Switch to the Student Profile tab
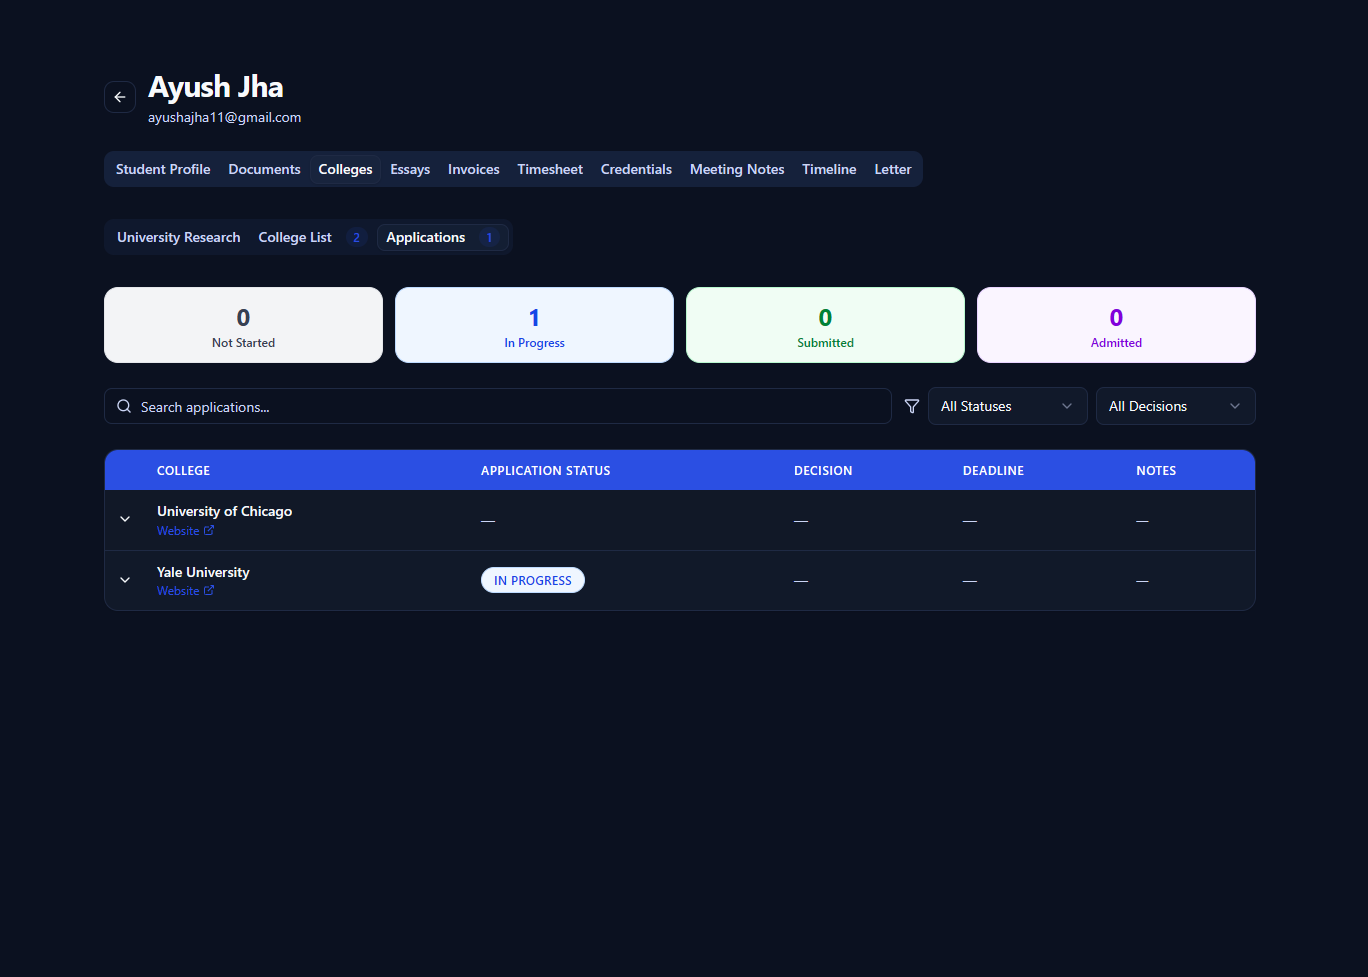 click(163, 169)
